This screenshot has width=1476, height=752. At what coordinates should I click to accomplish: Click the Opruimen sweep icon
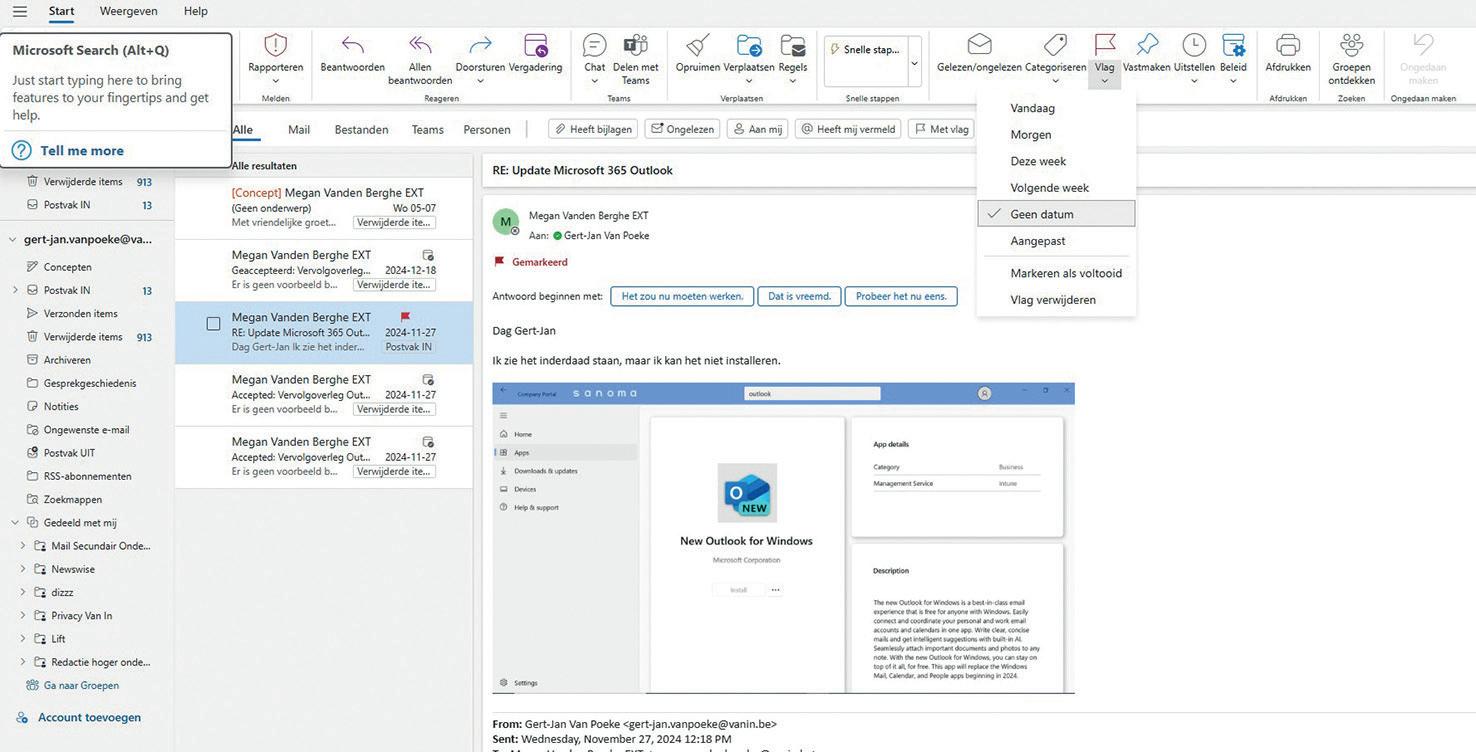[x=697, y=45]
